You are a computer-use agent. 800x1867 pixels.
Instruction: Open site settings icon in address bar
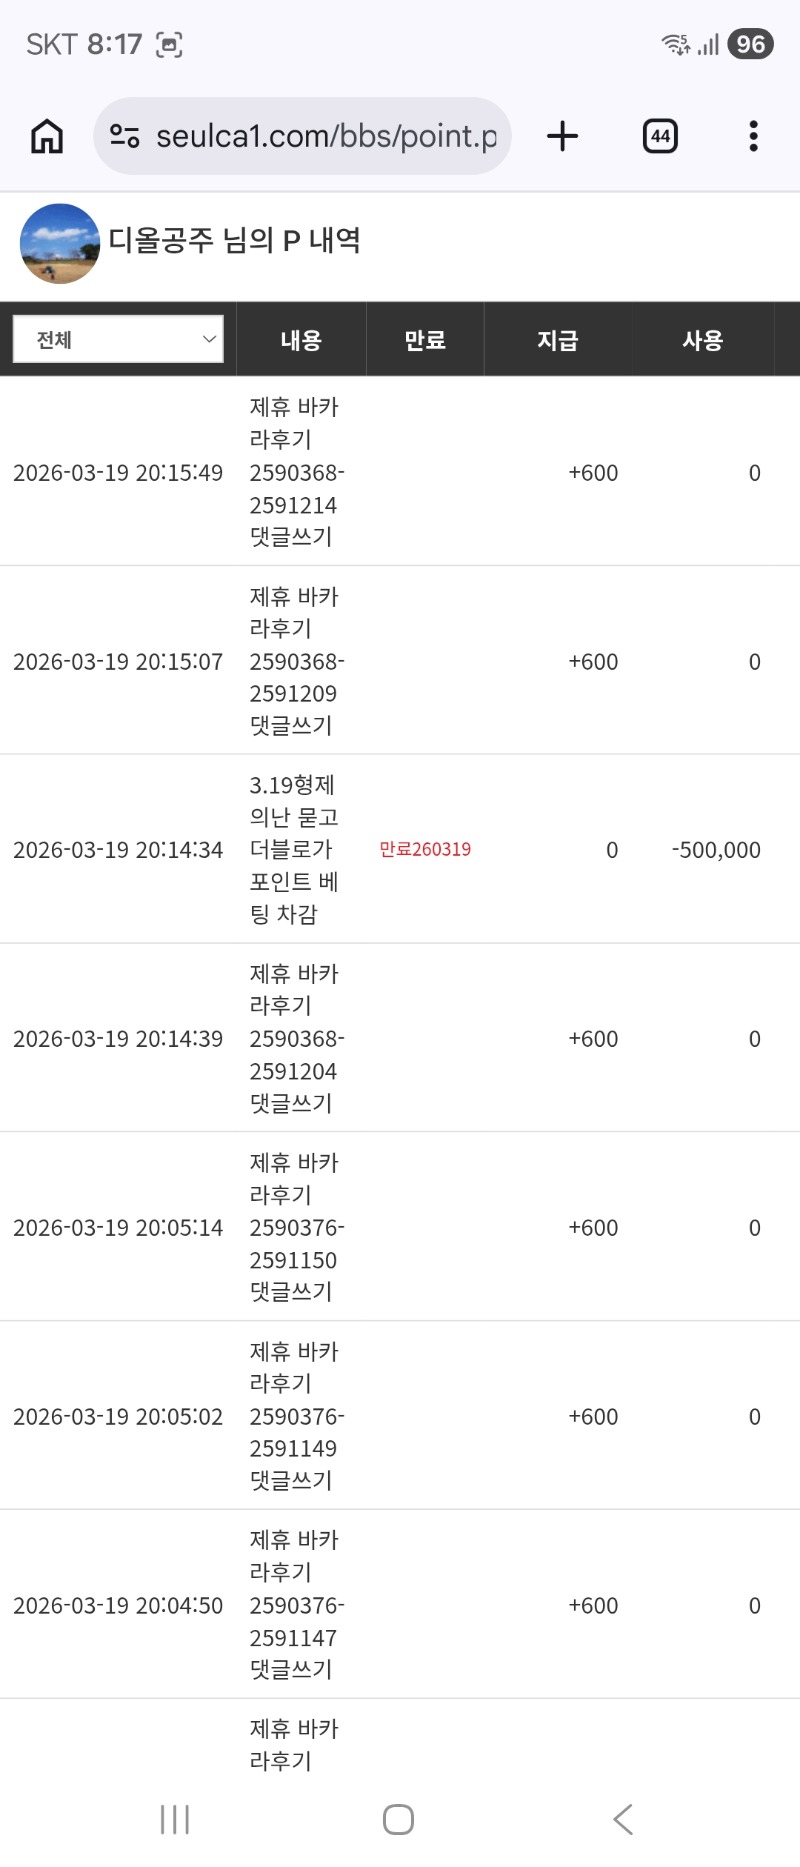124,136
